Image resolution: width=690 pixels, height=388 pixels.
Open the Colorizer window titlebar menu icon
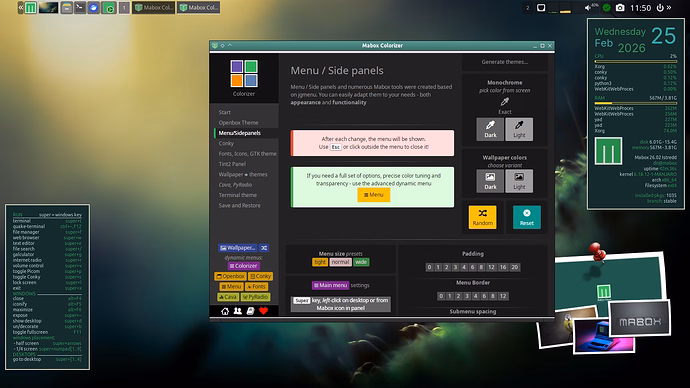pos(215,45)
